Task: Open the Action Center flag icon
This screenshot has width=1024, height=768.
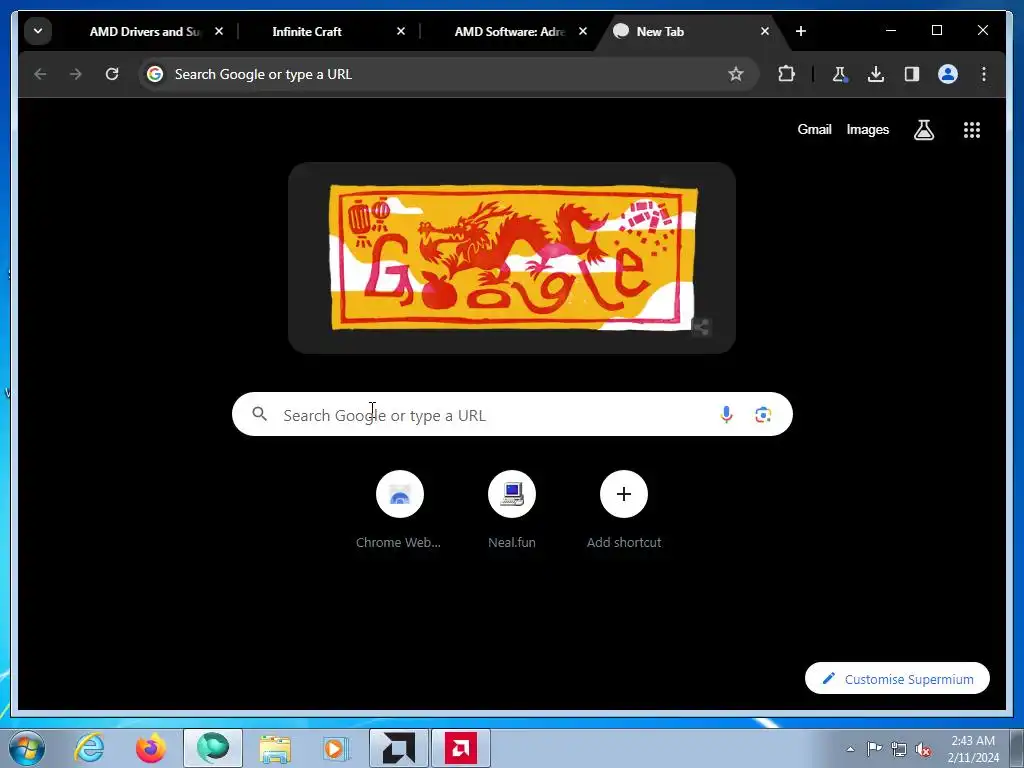Action: 874,749
